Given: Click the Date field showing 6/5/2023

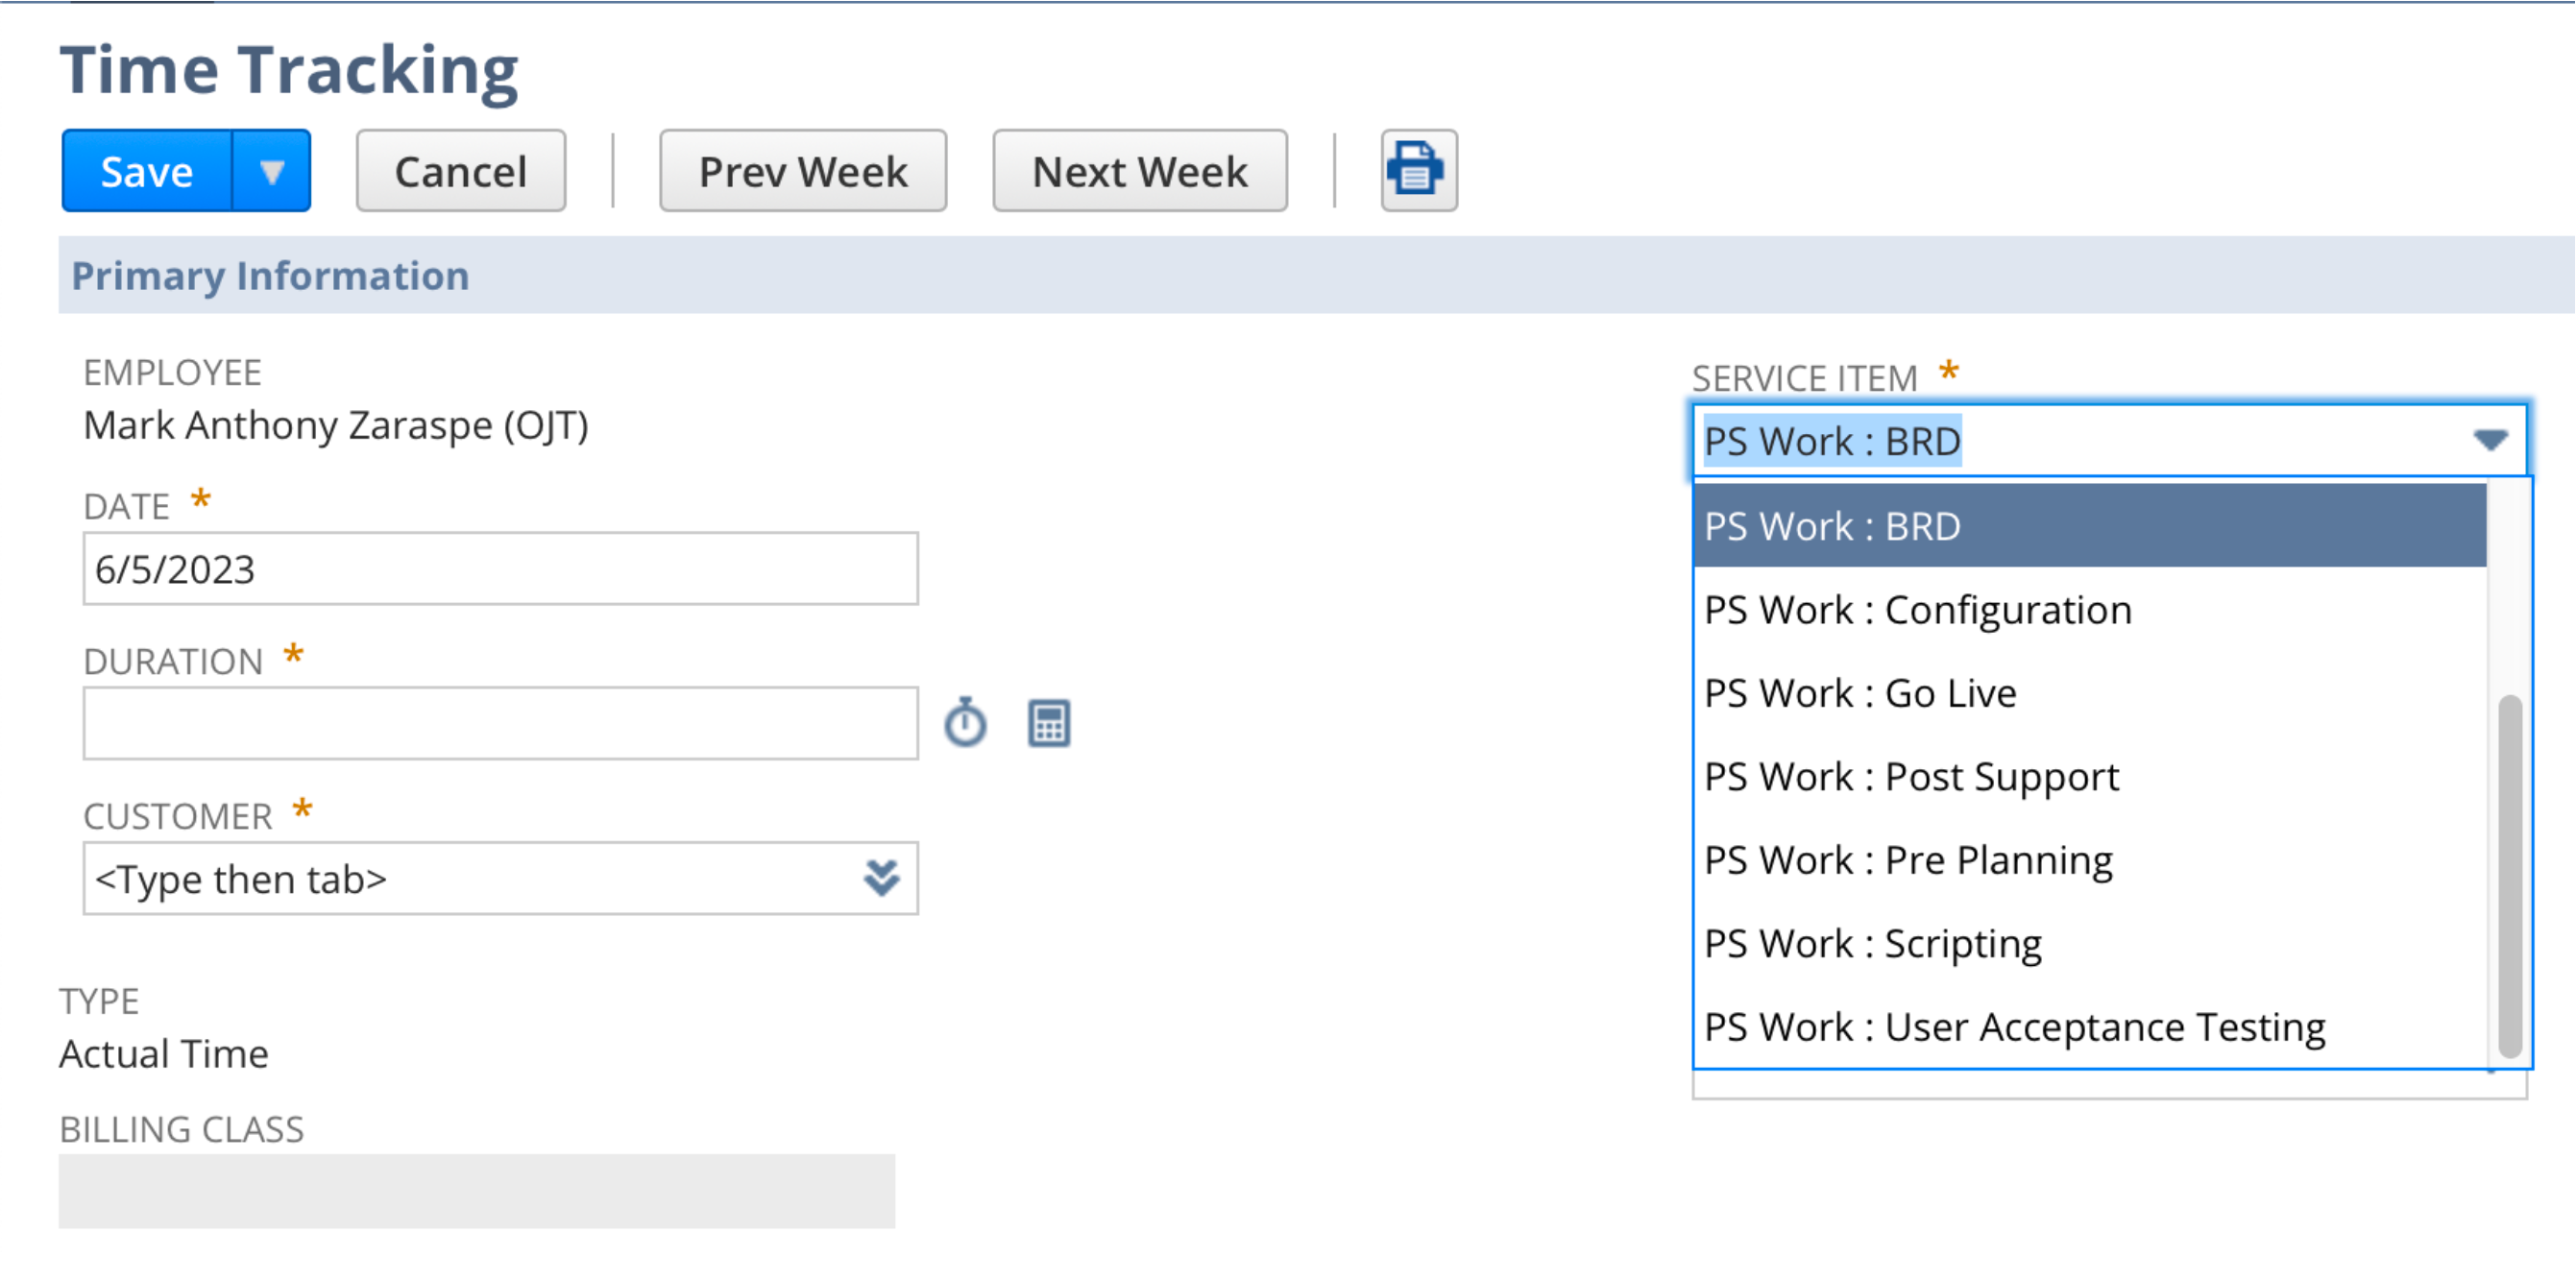Looking at the screenshot, I should [500, 568].
